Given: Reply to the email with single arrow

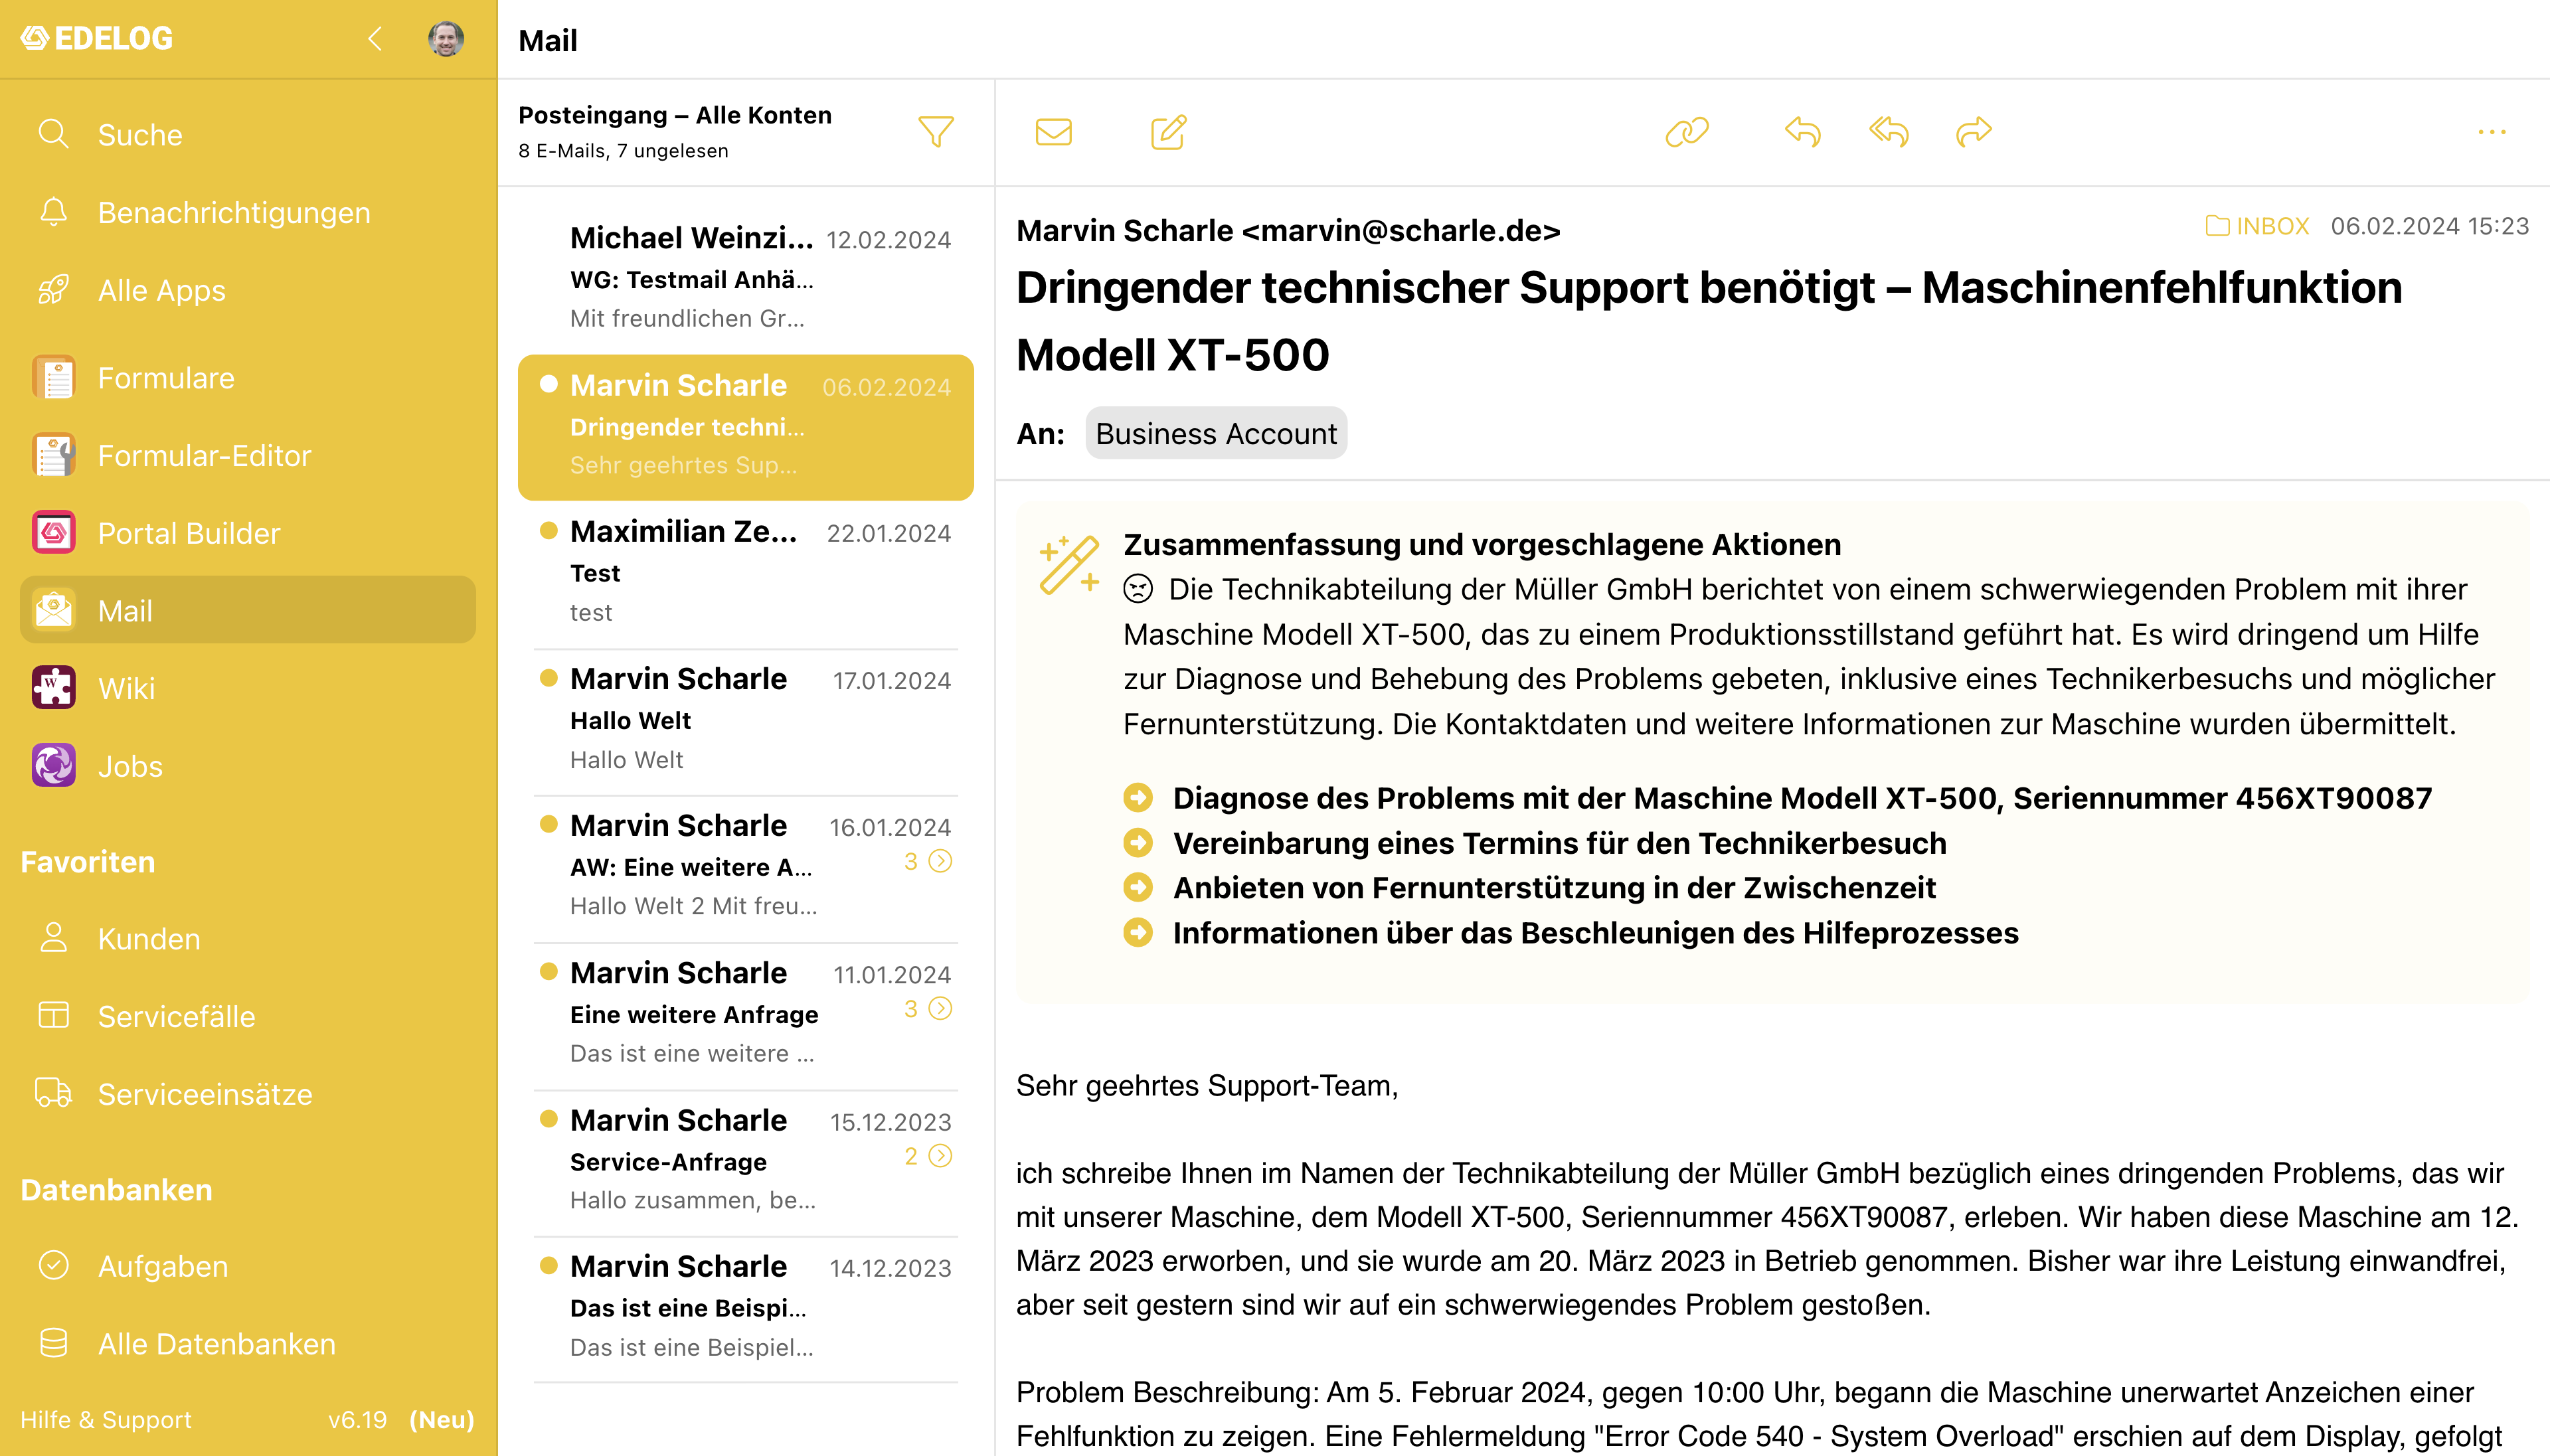Looking at the screenshot, I should click(x=1803, y=132).
